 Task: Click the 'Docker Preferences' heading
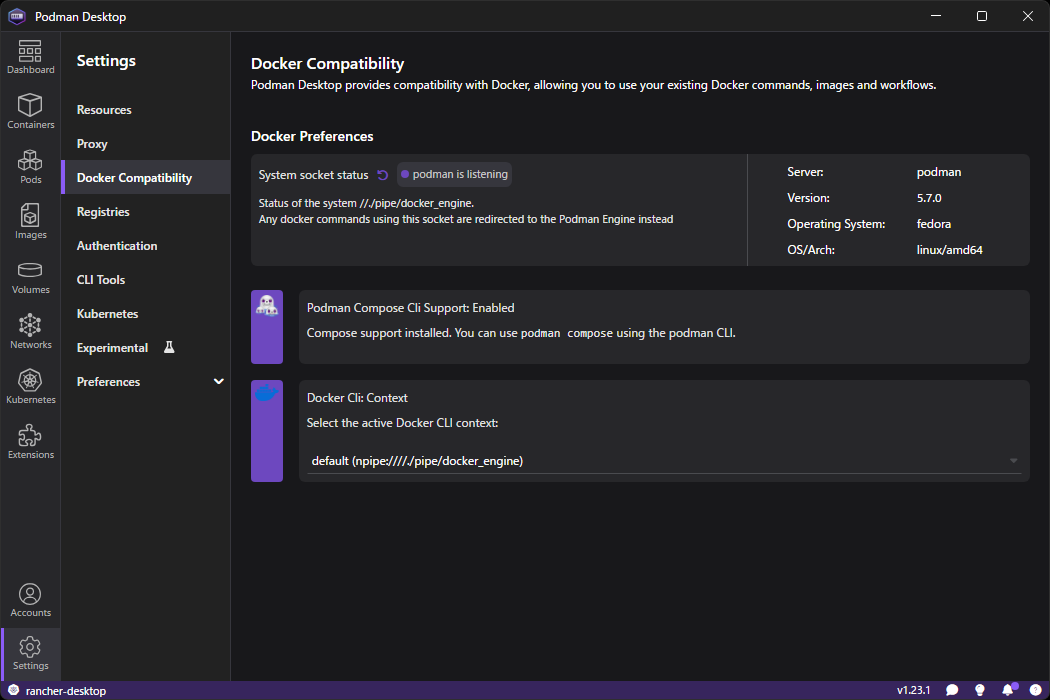(312, 136)
